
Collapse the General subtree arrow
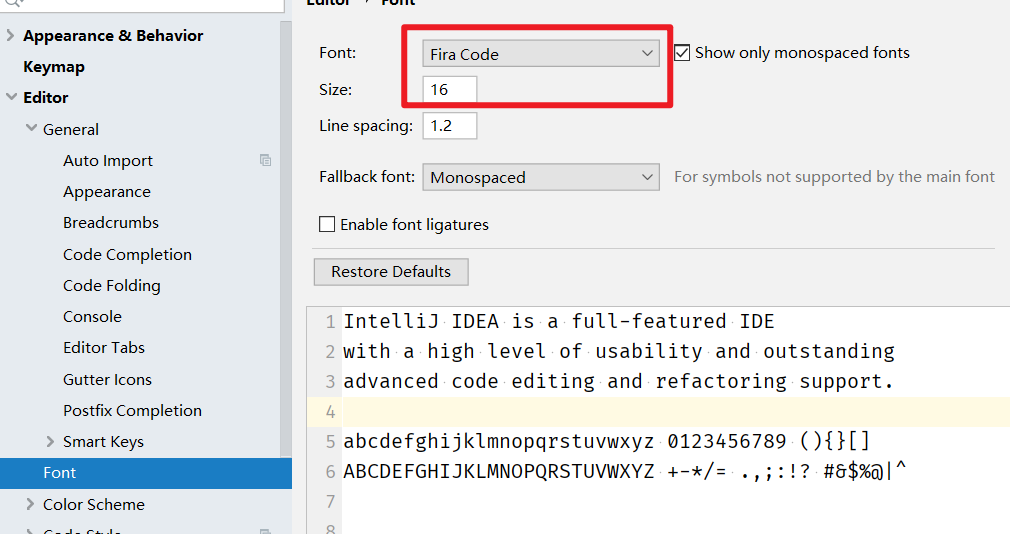click(31, 129)
